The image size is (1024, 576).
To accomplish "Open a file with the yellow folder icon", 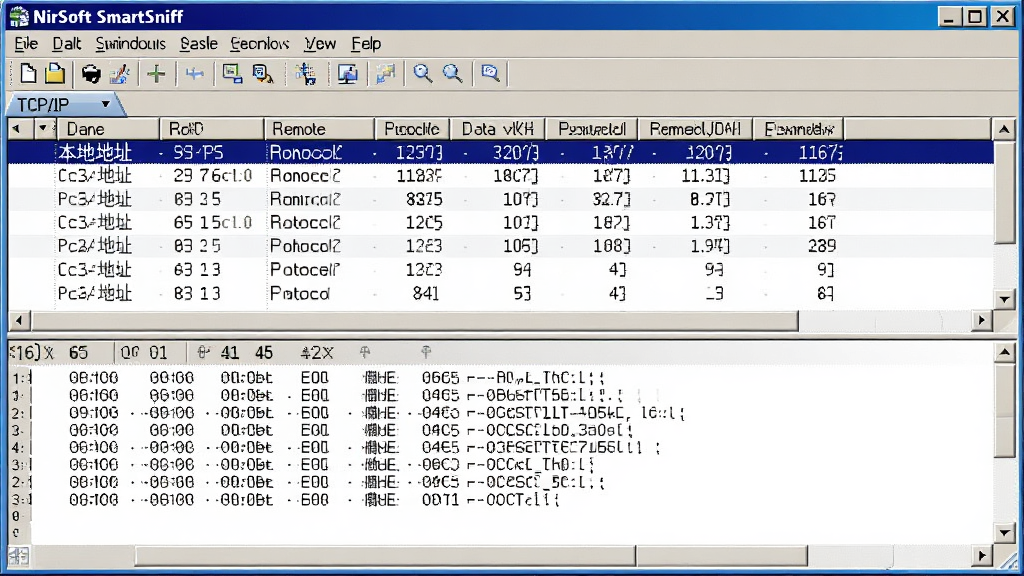I will coord(55,73).
